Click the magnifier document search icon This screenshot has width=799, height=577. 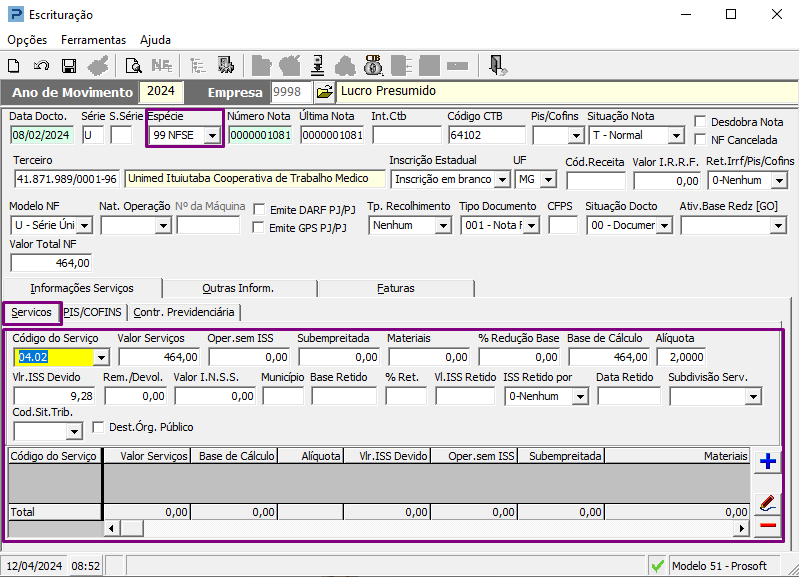(133, 66)
